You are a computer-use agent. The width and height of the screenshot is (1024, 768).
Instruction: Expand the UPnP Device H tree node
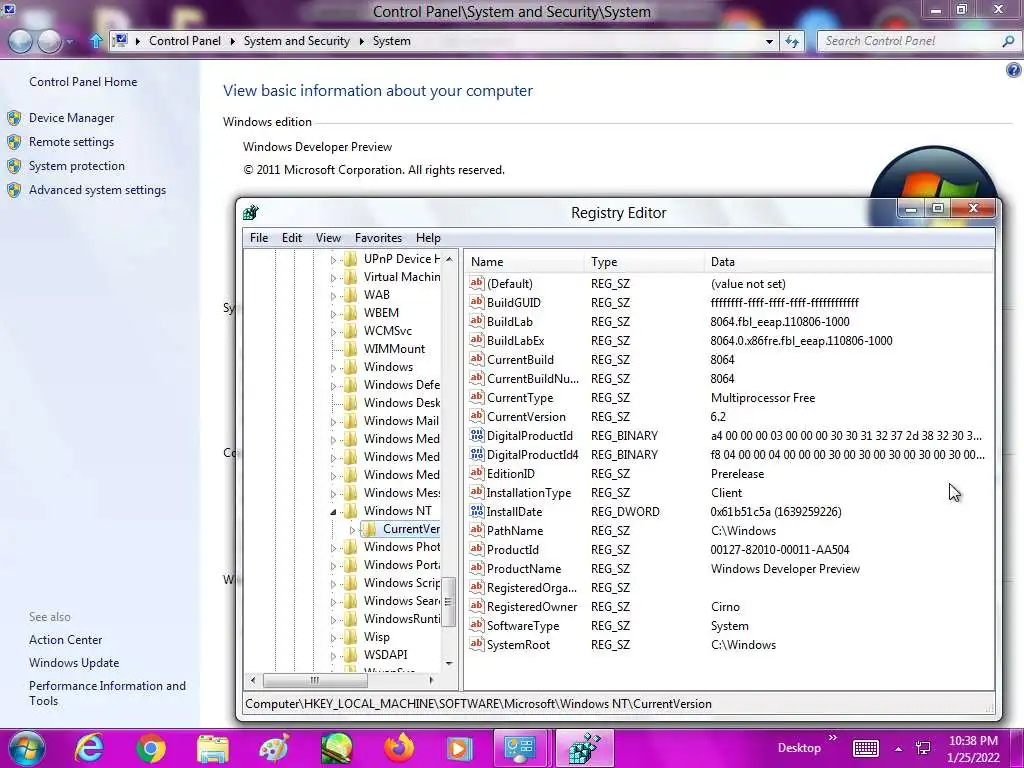[333, 259]
